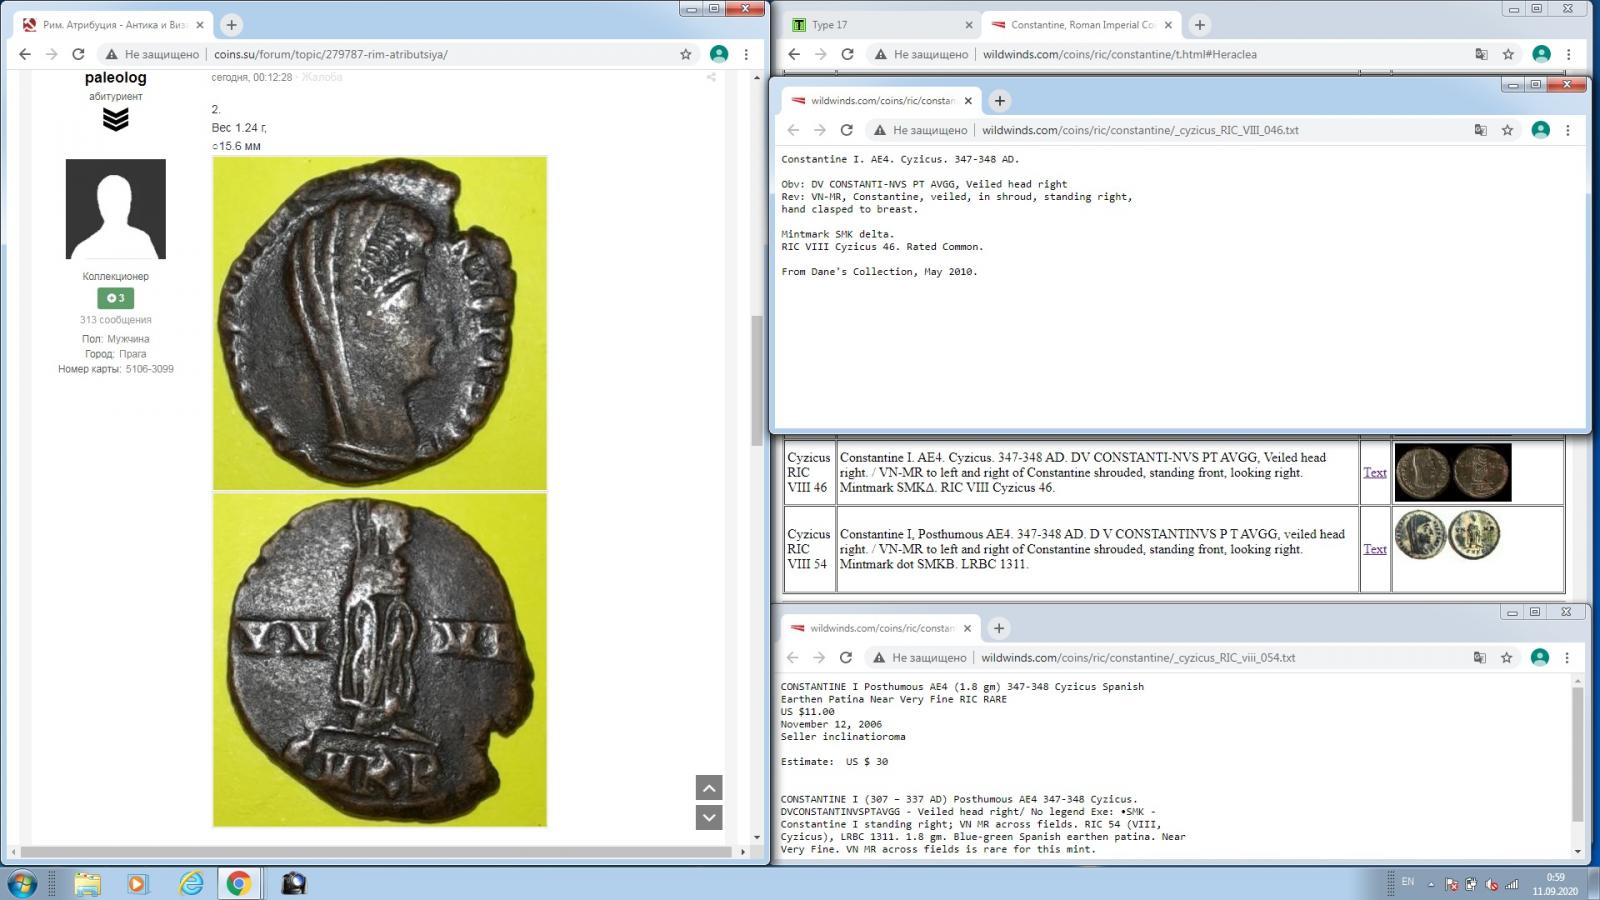This screenshot has width=1600, height=900.
Task: Go back in the cyzicus_RIC_VIII_046.txt window
Action: (793, 130)
